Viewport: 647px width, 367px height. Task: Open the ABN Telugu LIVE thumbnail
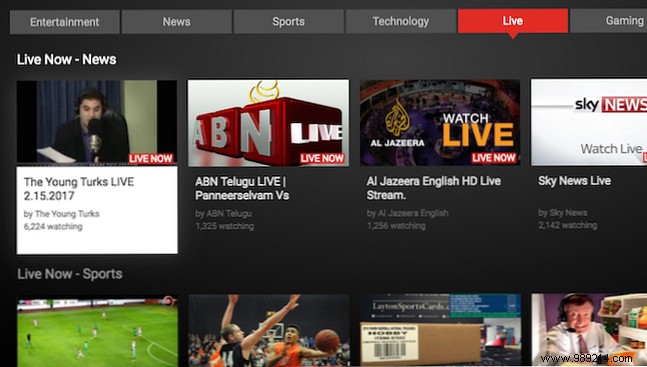[268, 123]
